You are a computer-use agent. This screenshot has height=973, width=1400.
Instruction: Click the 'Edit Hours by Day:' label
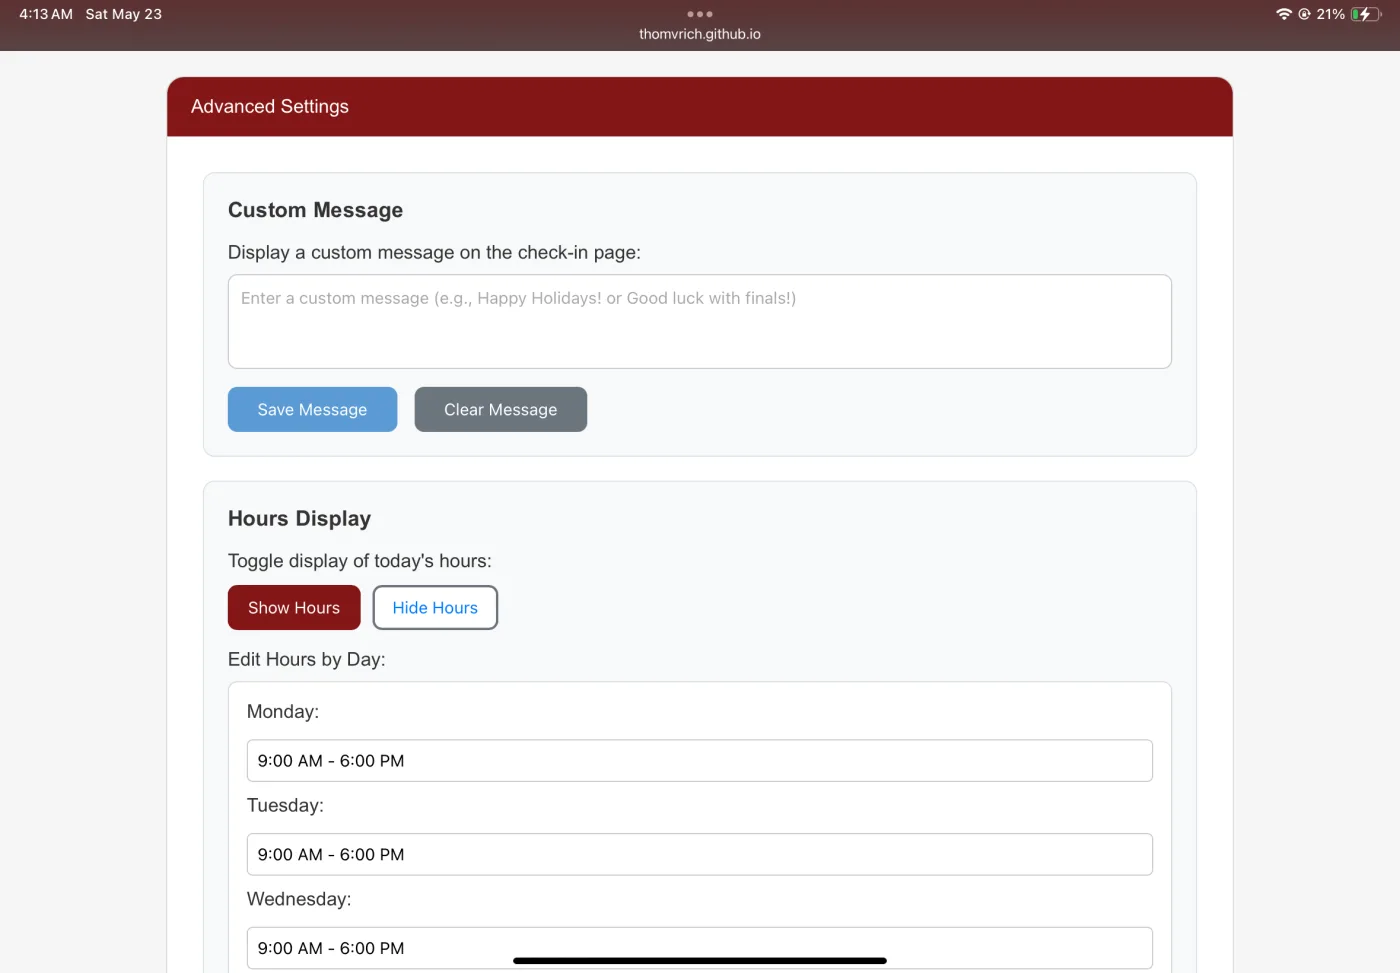pyautogui.click(x=307, y=659)
